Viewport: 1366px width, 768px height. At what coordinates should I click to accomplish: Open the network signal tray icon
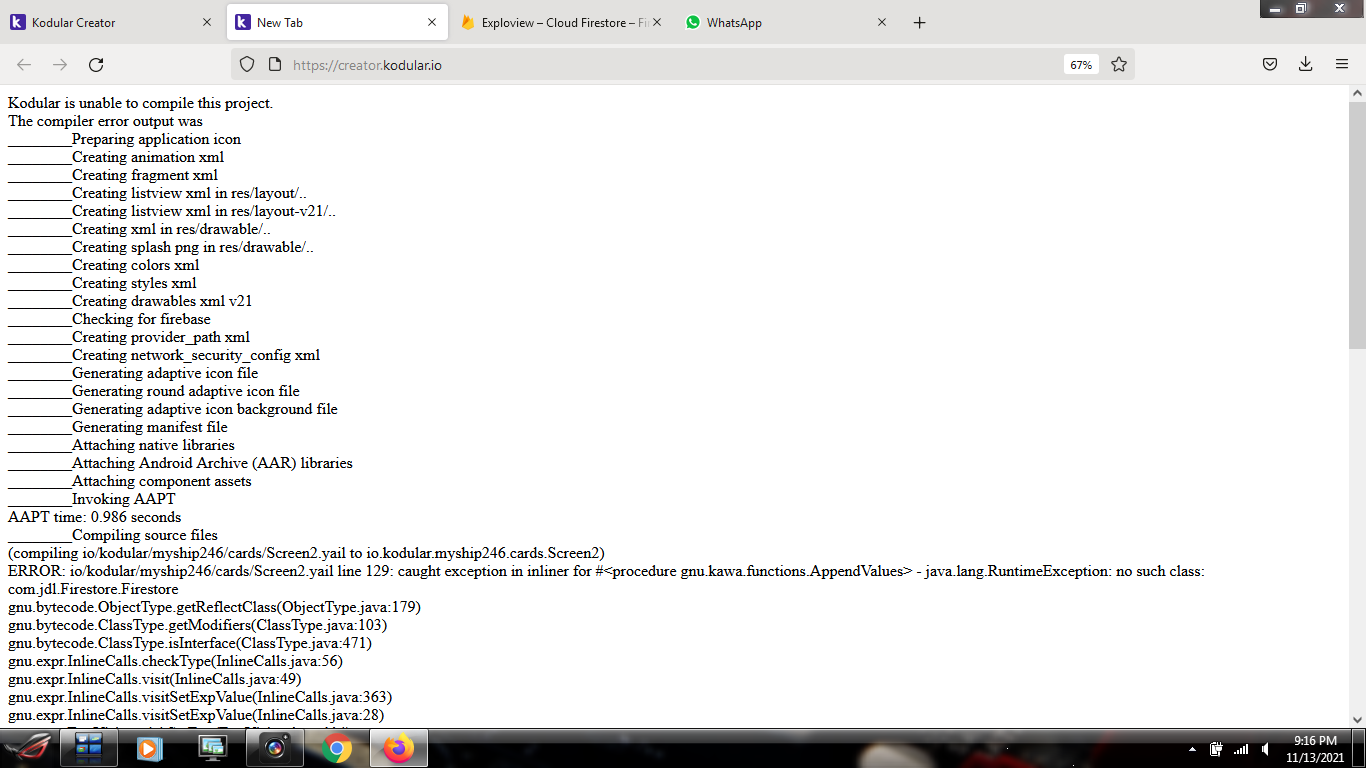pyautogui.click(x=1241, y=749)
